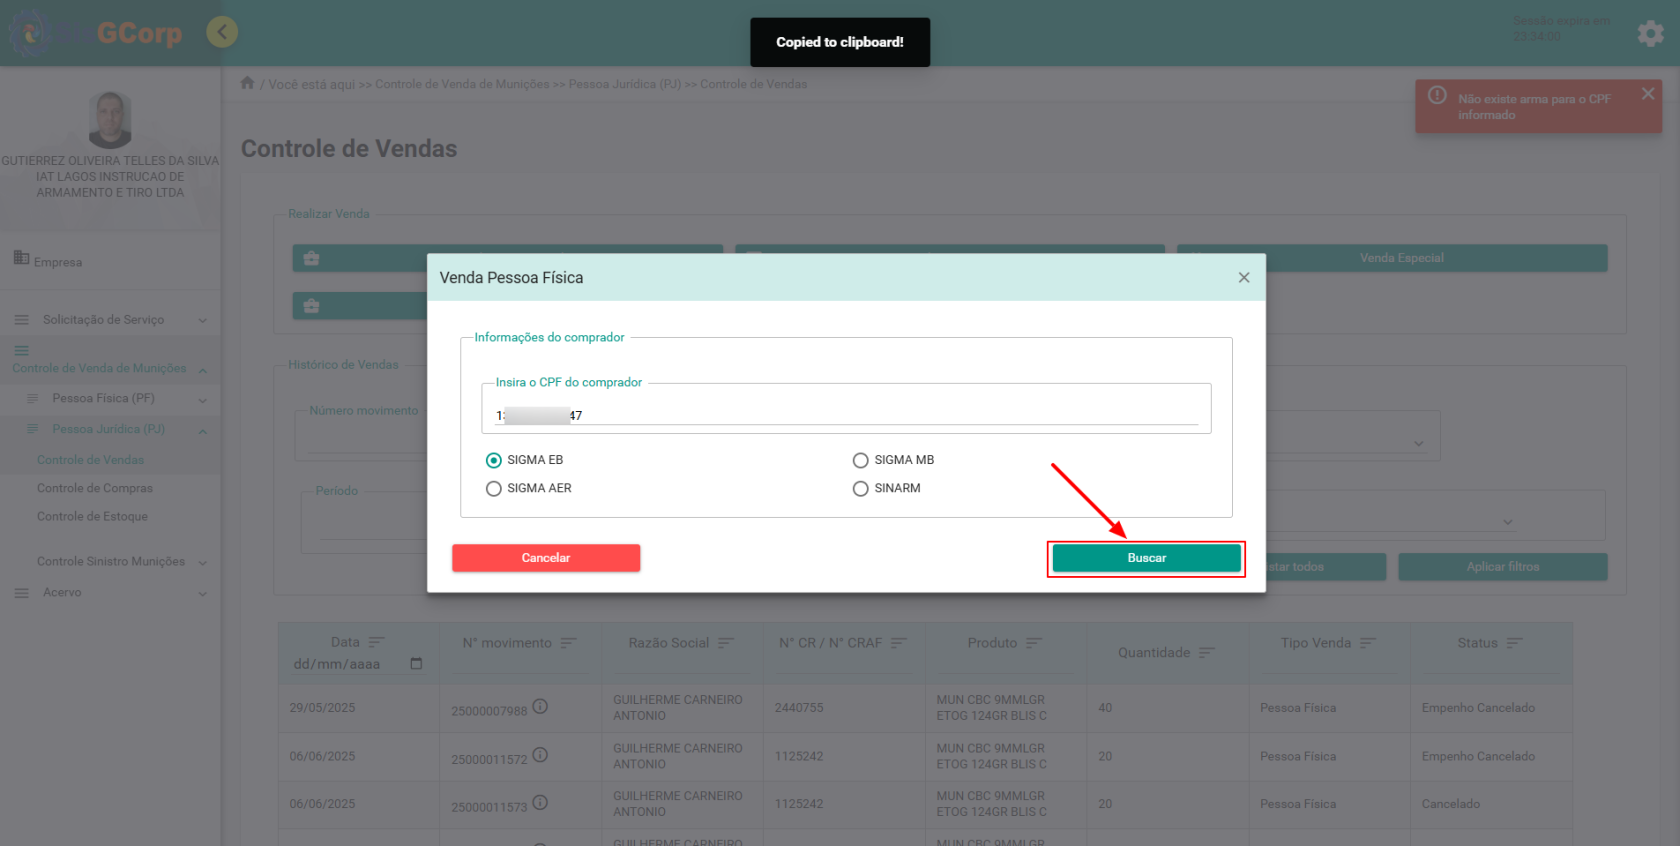
Task: Open info icon for movement 25000011572
Action: [x=540, y=755]
